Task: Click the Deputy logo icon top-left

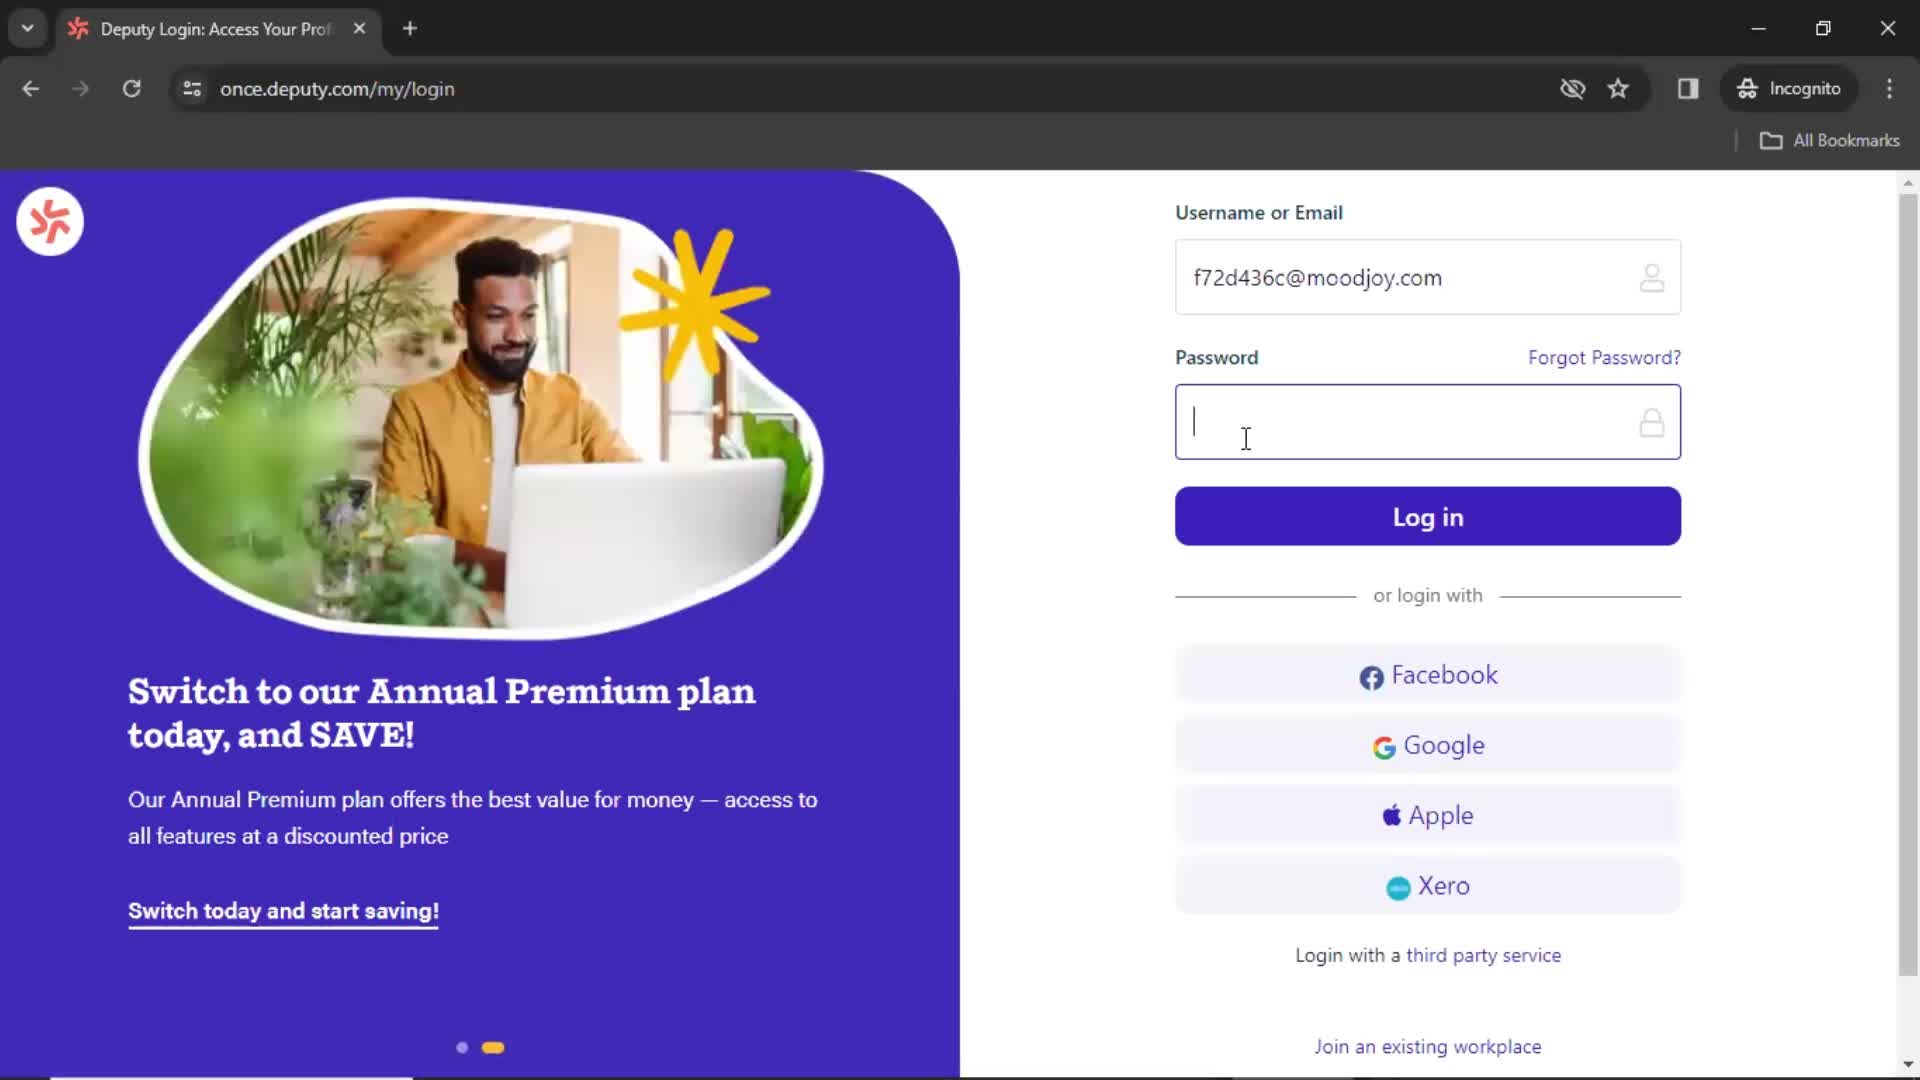Action: click(x=50, y=220)
